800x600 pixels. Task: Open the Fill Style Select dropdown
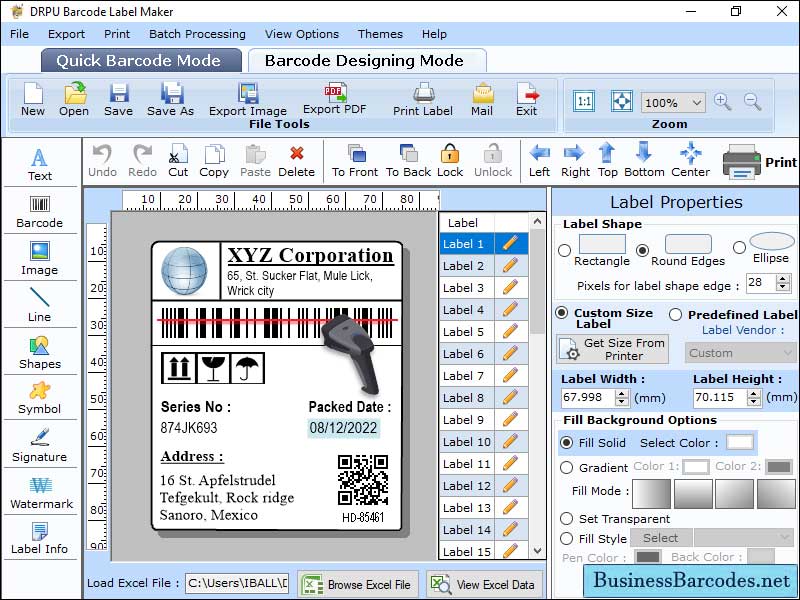[660, 538]
